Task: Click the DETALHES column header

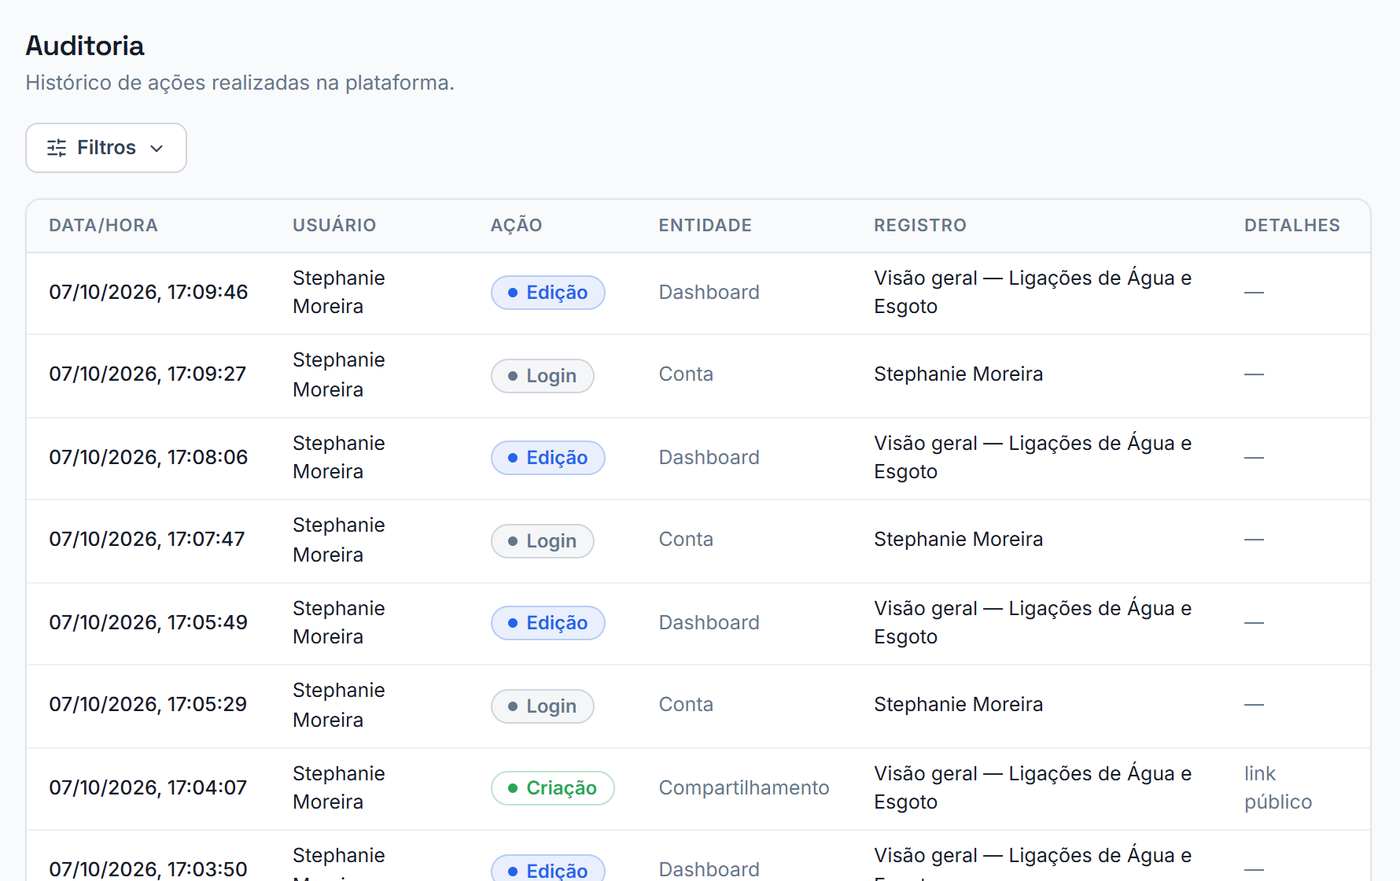Action: [1292, 225]
